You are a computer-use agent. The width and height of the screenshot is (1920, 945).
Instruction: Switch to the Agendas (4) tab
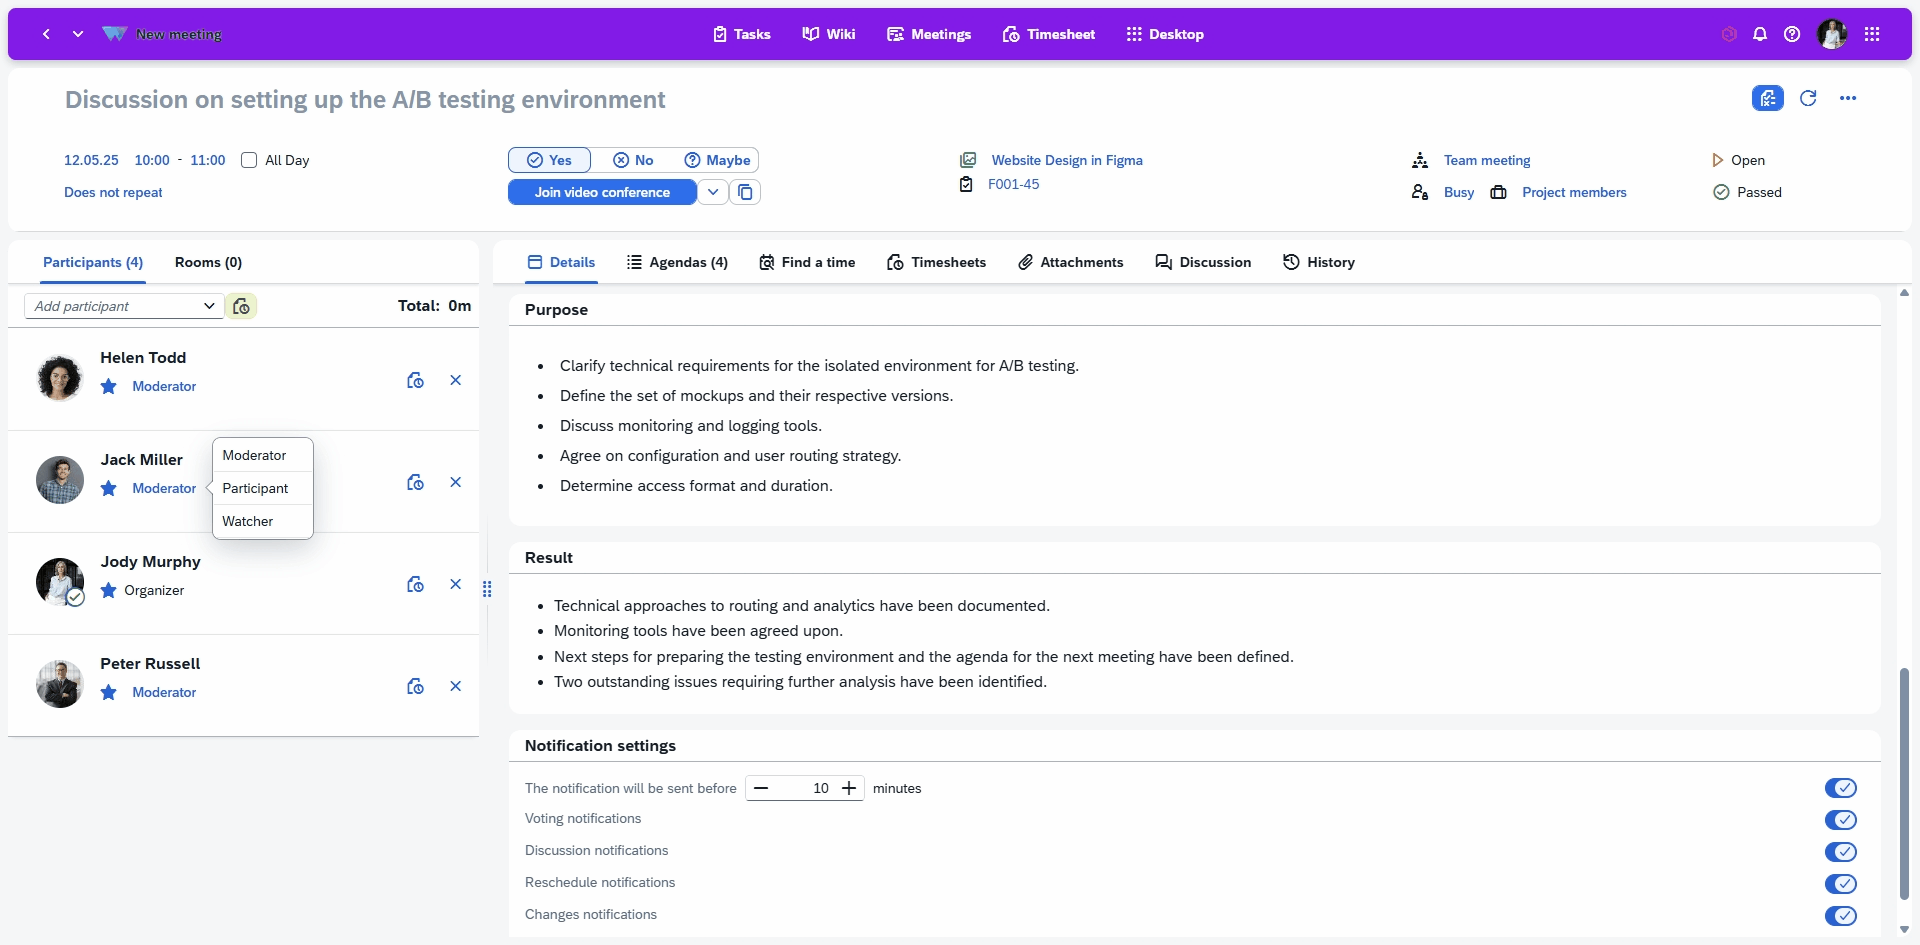pos(677,262)
